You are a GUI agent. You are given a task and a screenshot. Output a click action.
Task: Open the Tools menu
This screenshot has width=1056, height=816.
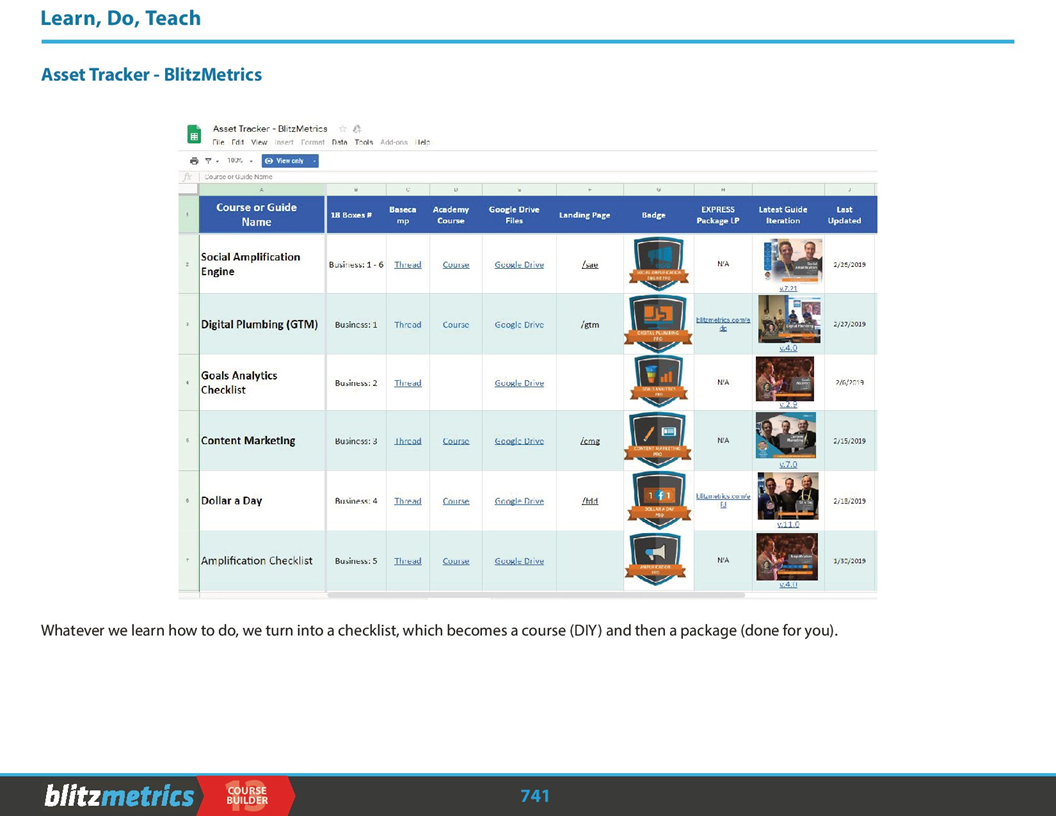coord(364,142)
